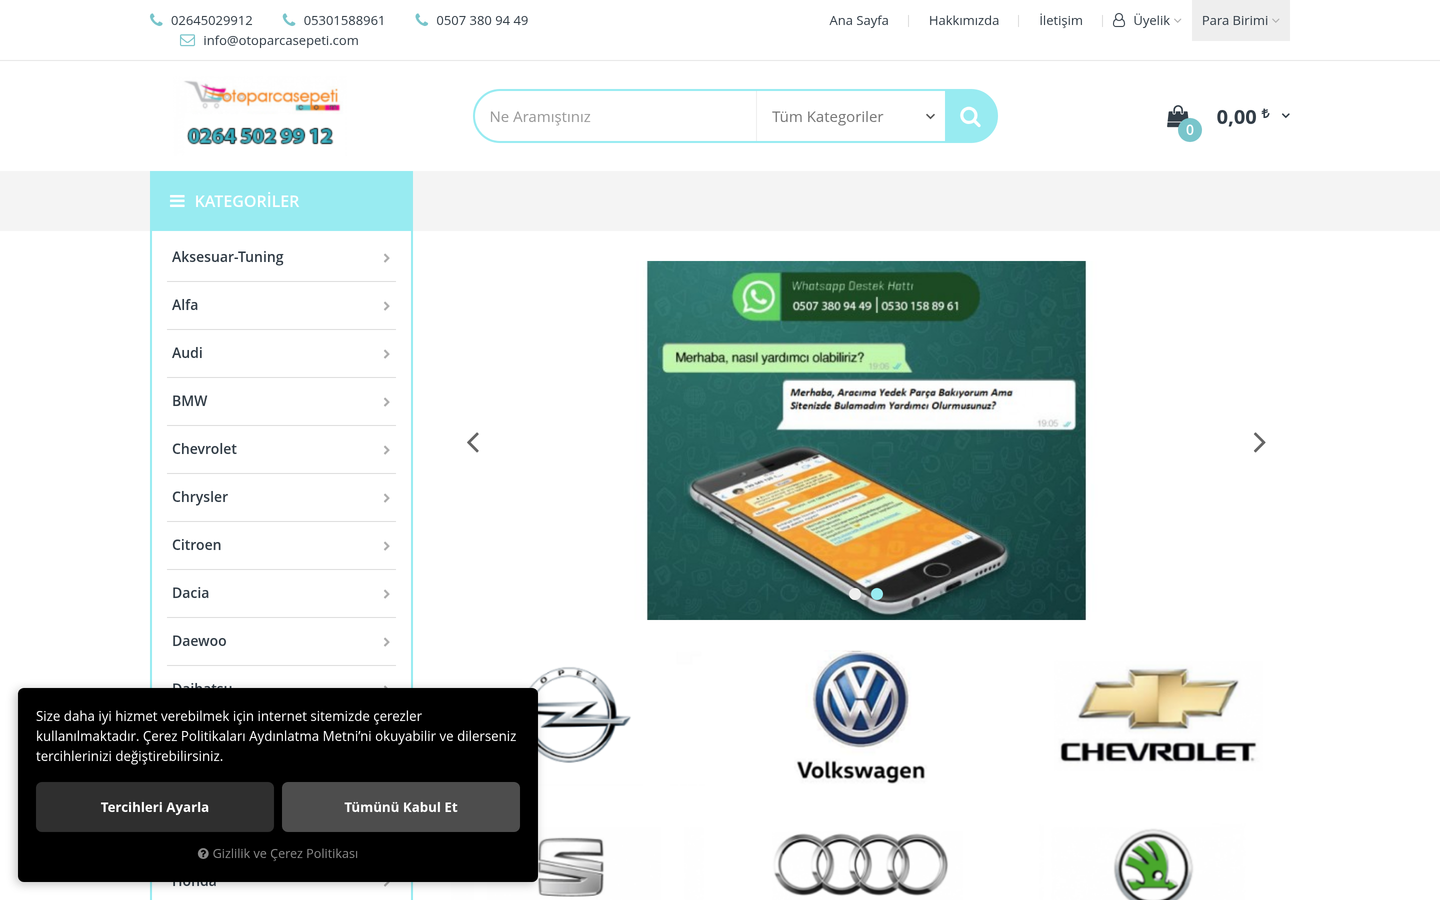
Task: Select the second slider pagination dot
Action: [877, 594]
